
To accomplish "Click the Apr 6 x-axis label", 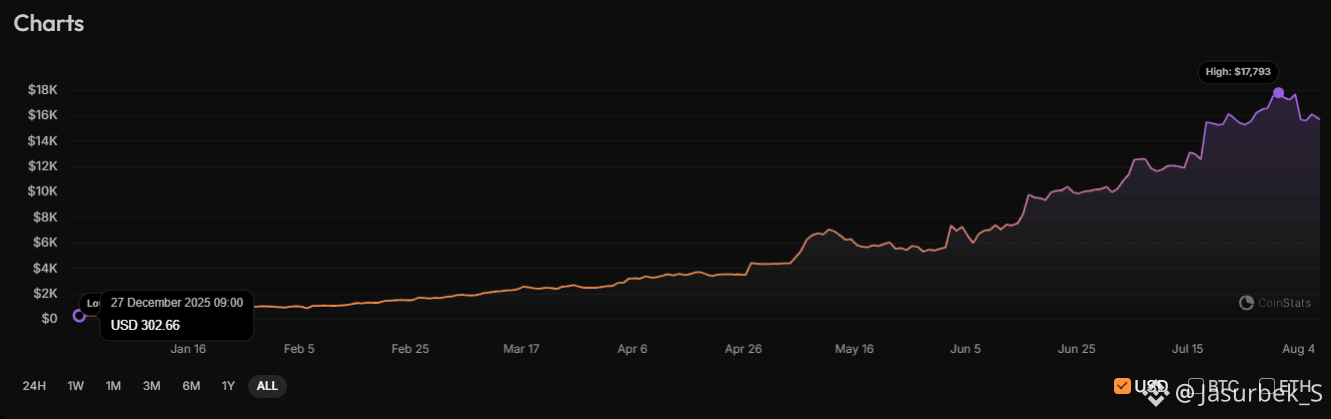I will [x=632, y=349].
